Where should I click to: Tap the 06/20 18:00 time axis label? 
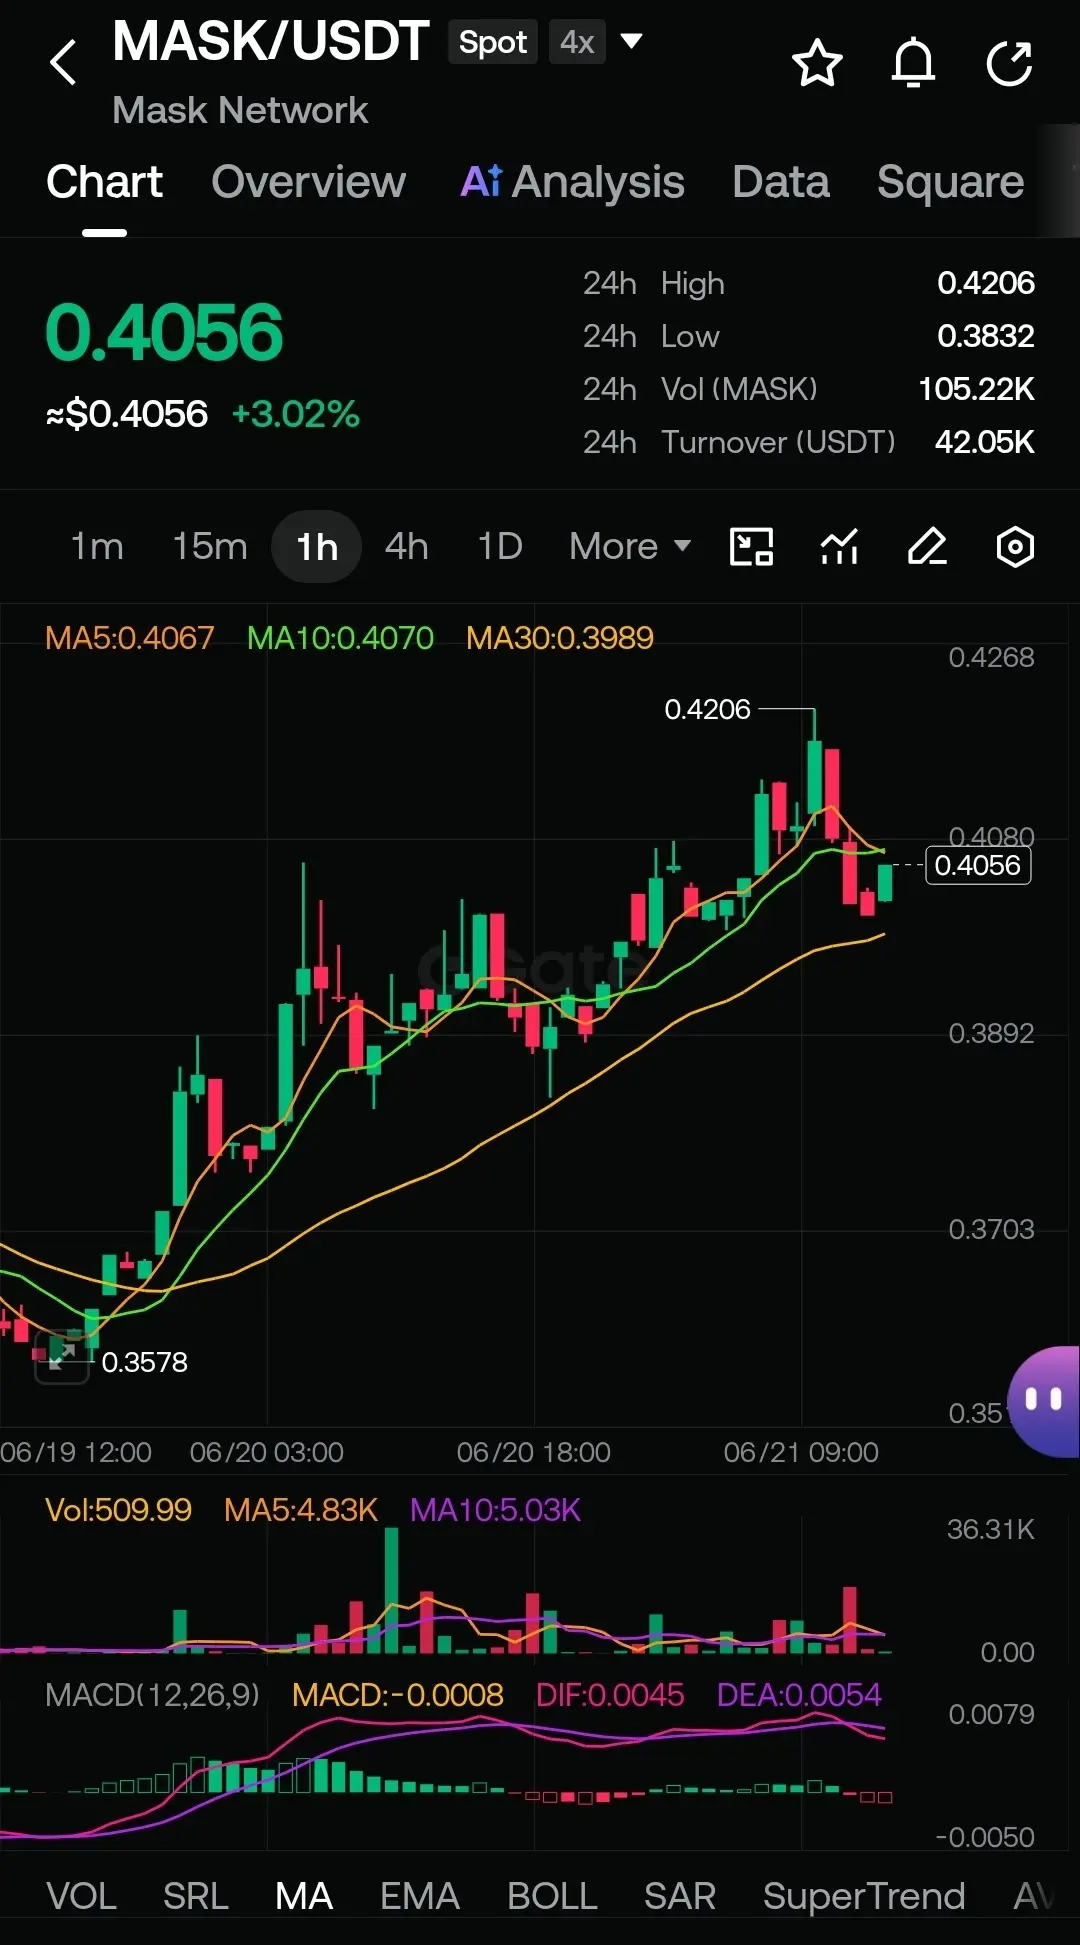click(534, 1452)
